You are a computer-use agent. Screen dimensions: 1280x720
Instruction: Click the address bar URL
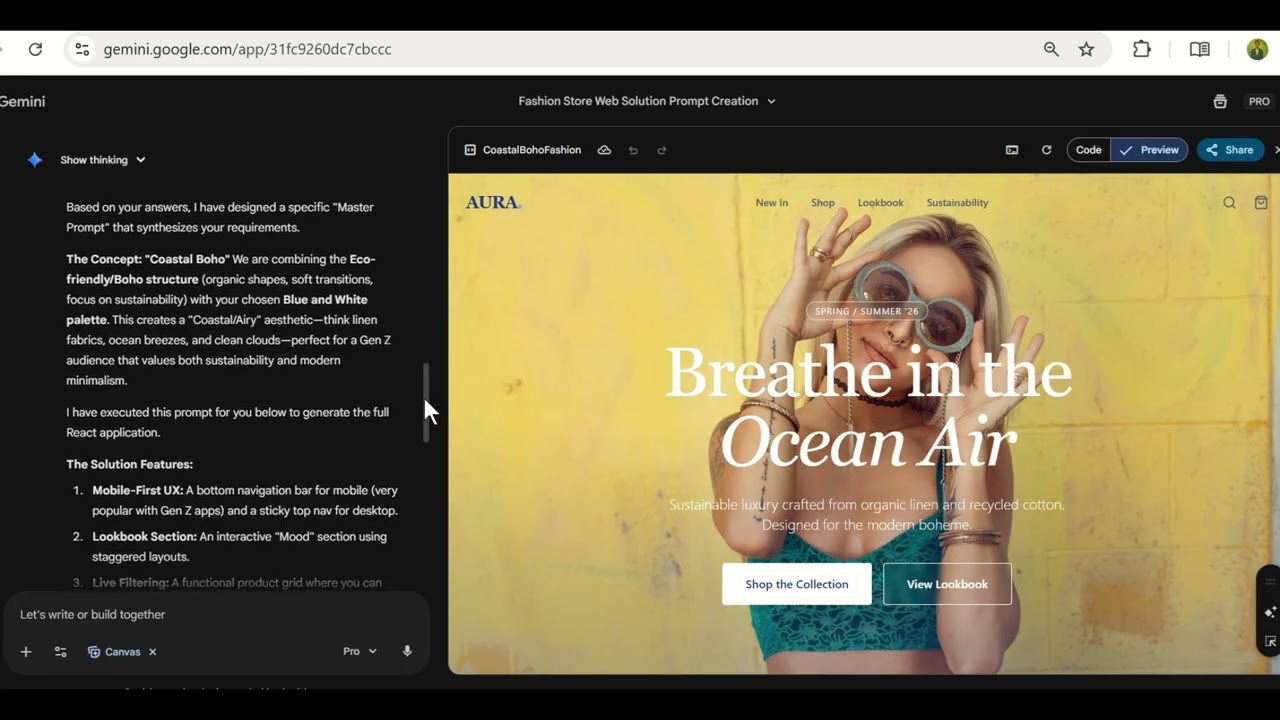(x=247, y=49)
